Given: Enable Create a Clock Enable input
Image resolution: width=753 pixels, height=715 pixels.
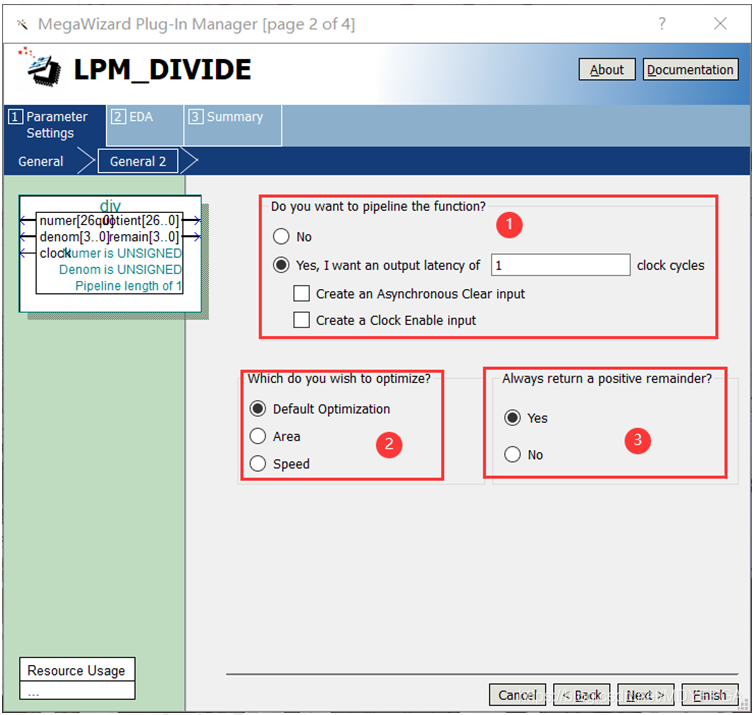Looking at the screenshot, I should tap(301, 320).
